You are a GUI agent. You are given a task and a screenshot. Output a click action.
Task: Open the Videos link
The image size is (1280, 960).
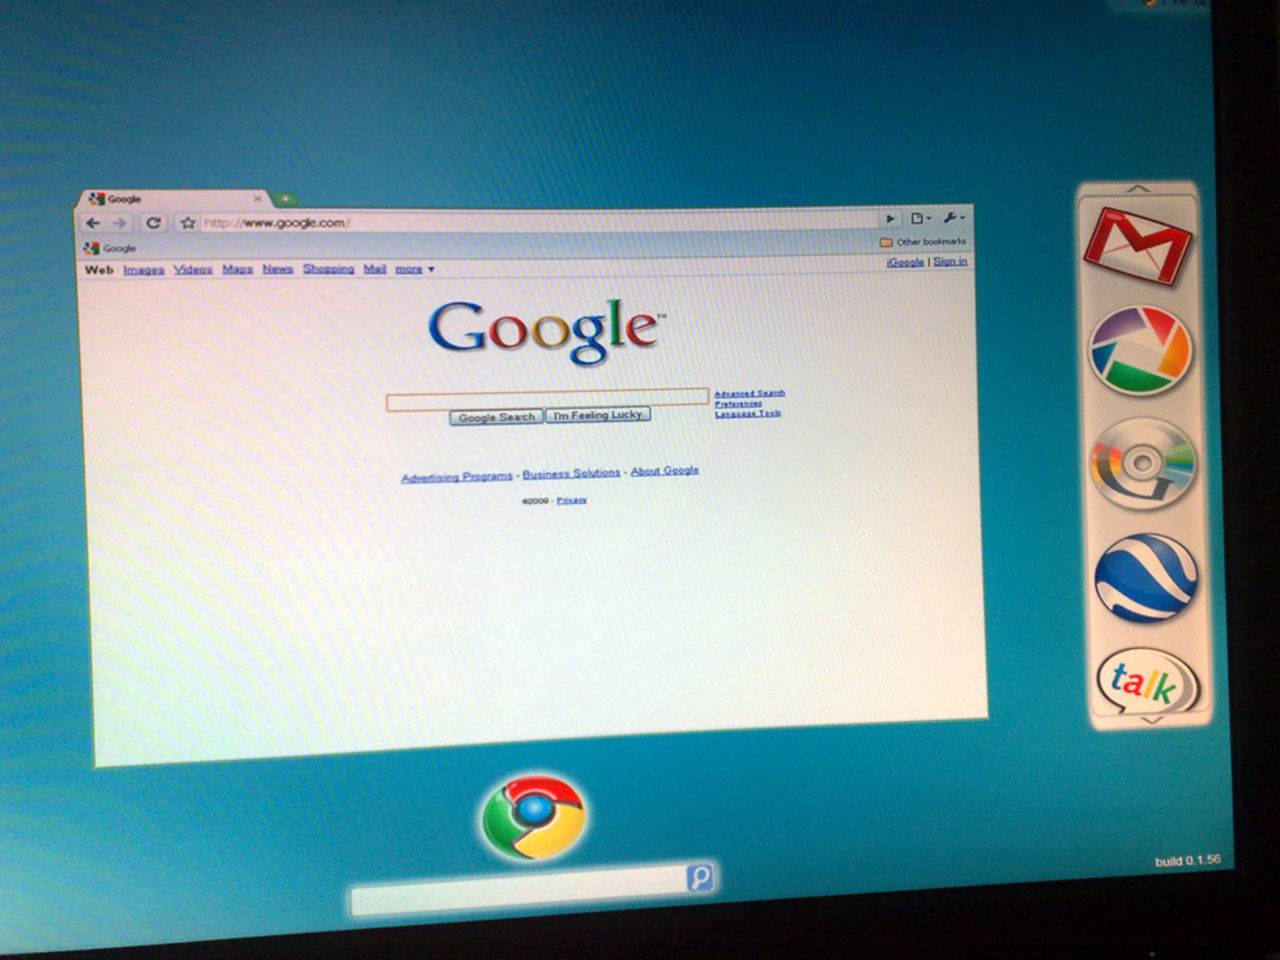[193, 269]
